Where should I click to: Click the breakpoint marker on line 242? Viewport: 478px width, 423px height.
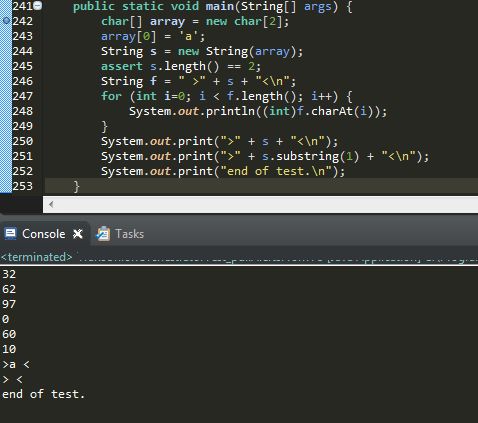click(6, 21)
